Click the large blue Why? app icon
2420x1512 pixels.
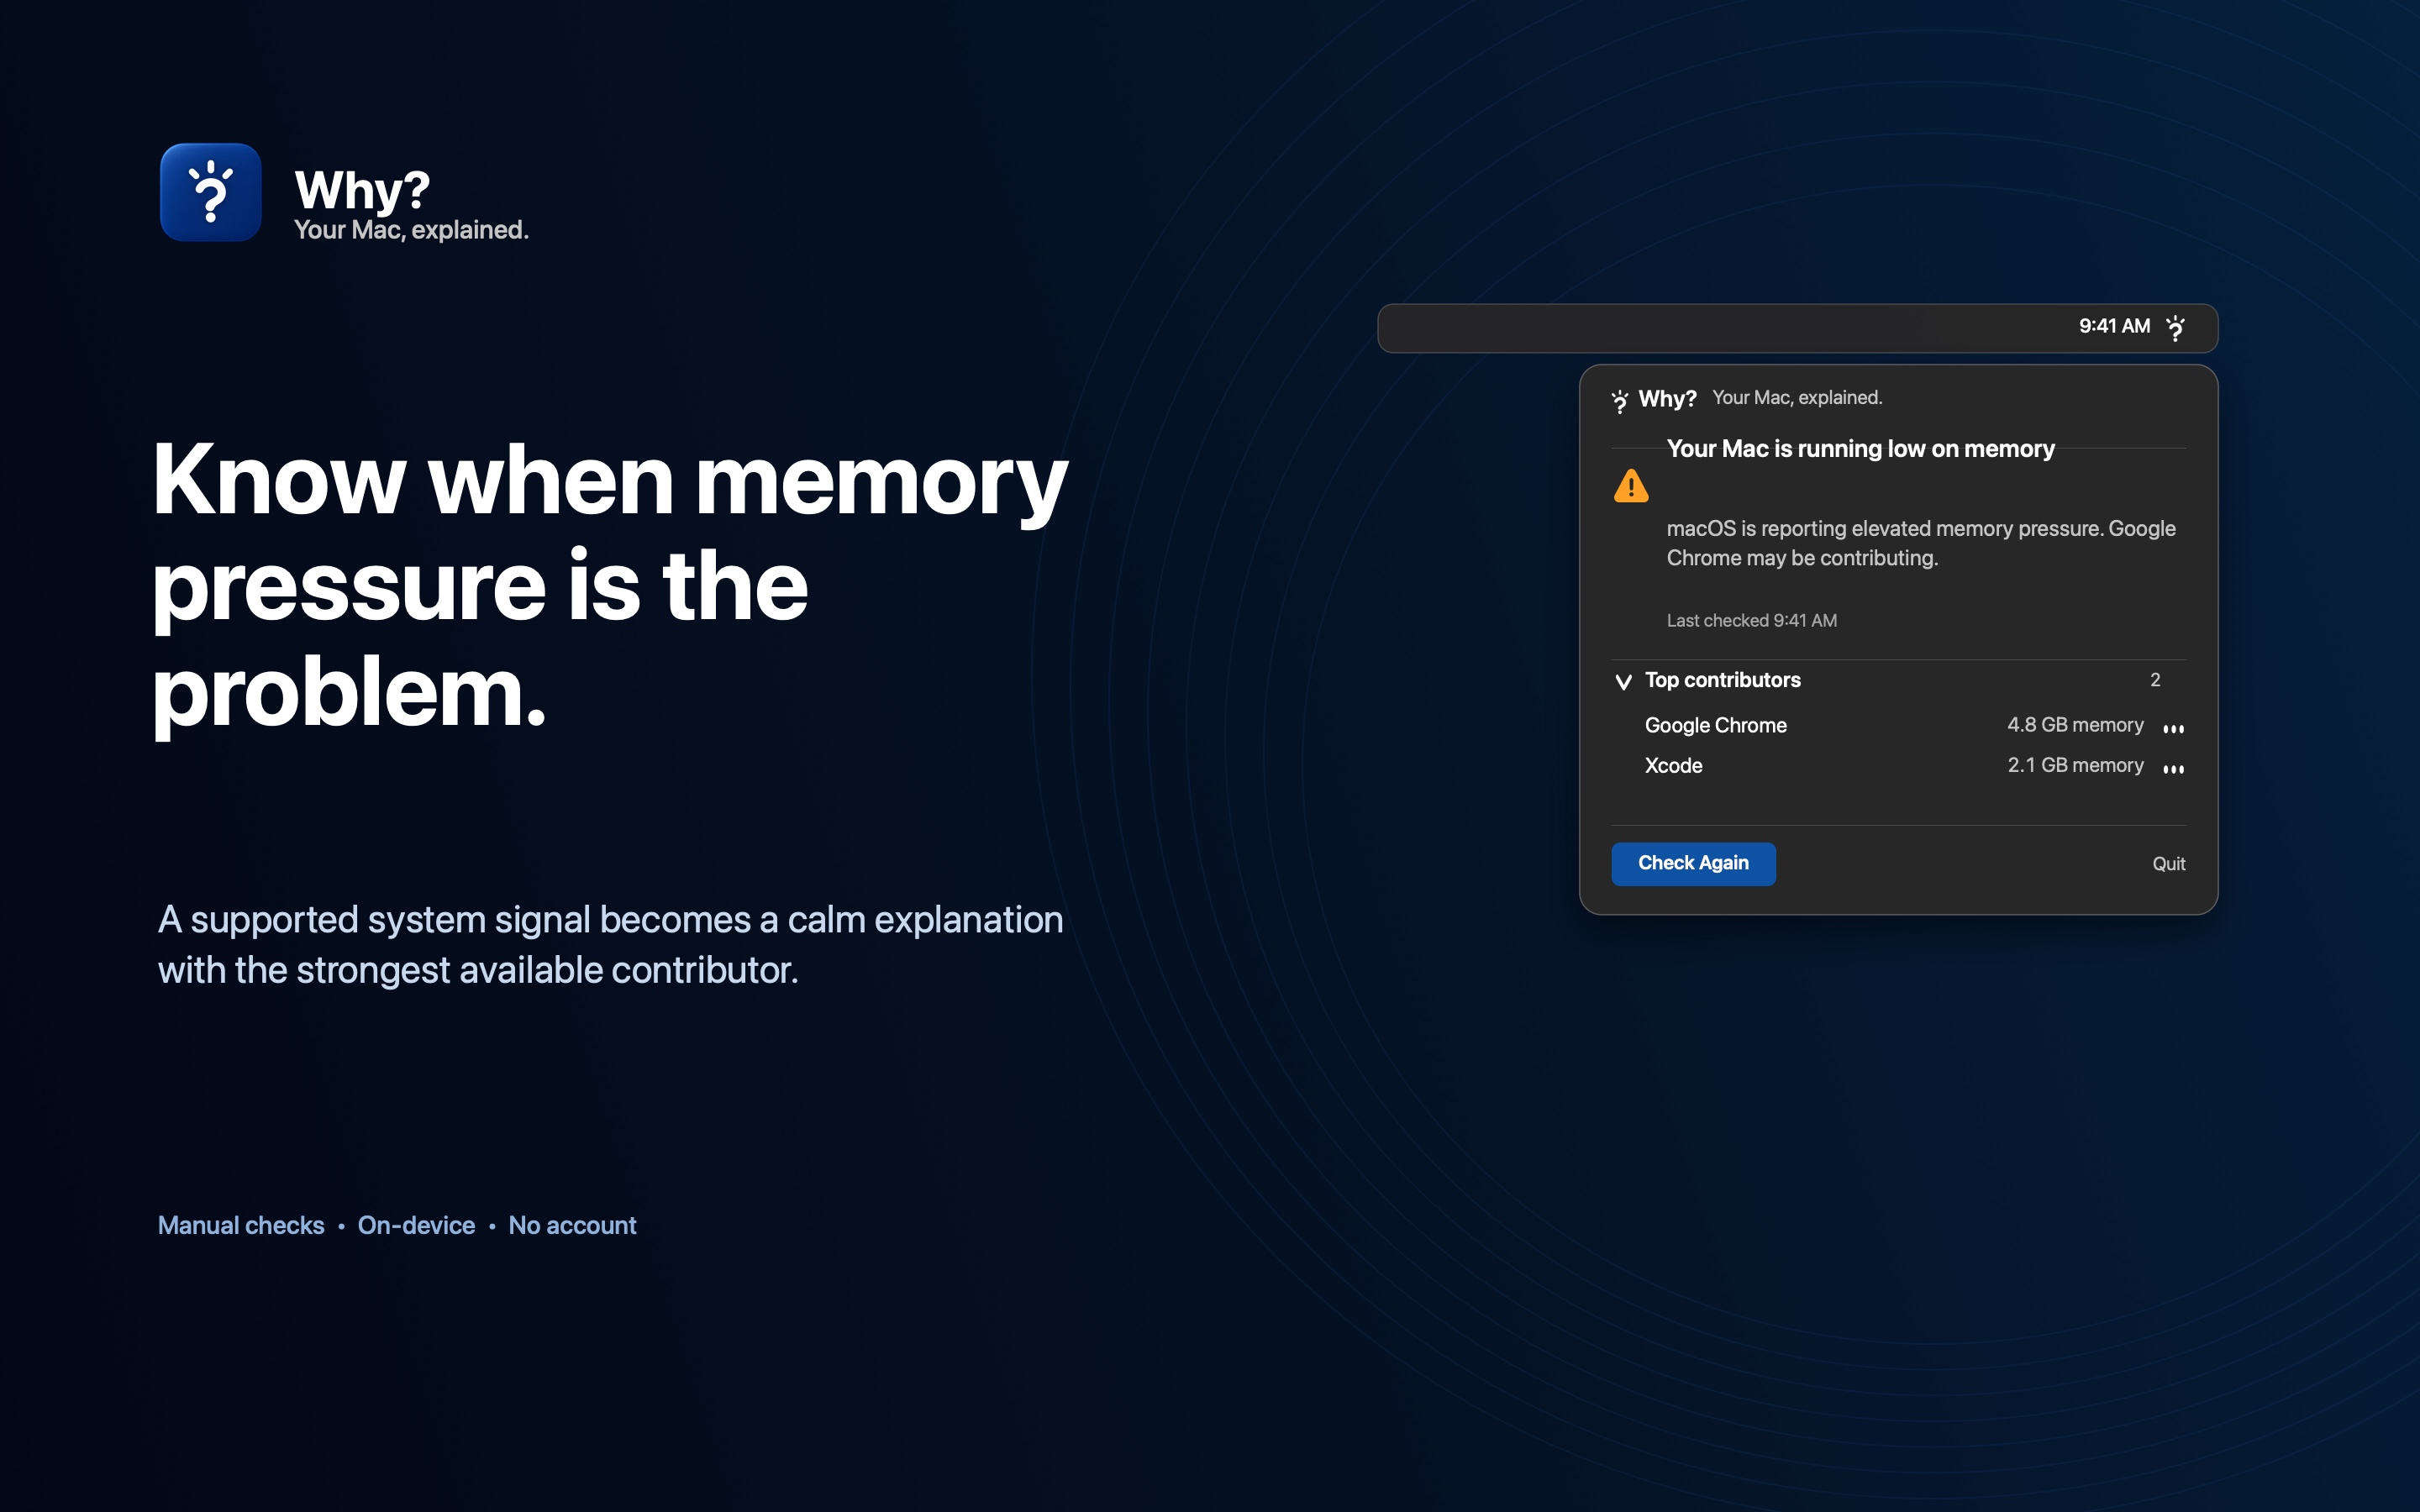(x=211, y=192)
